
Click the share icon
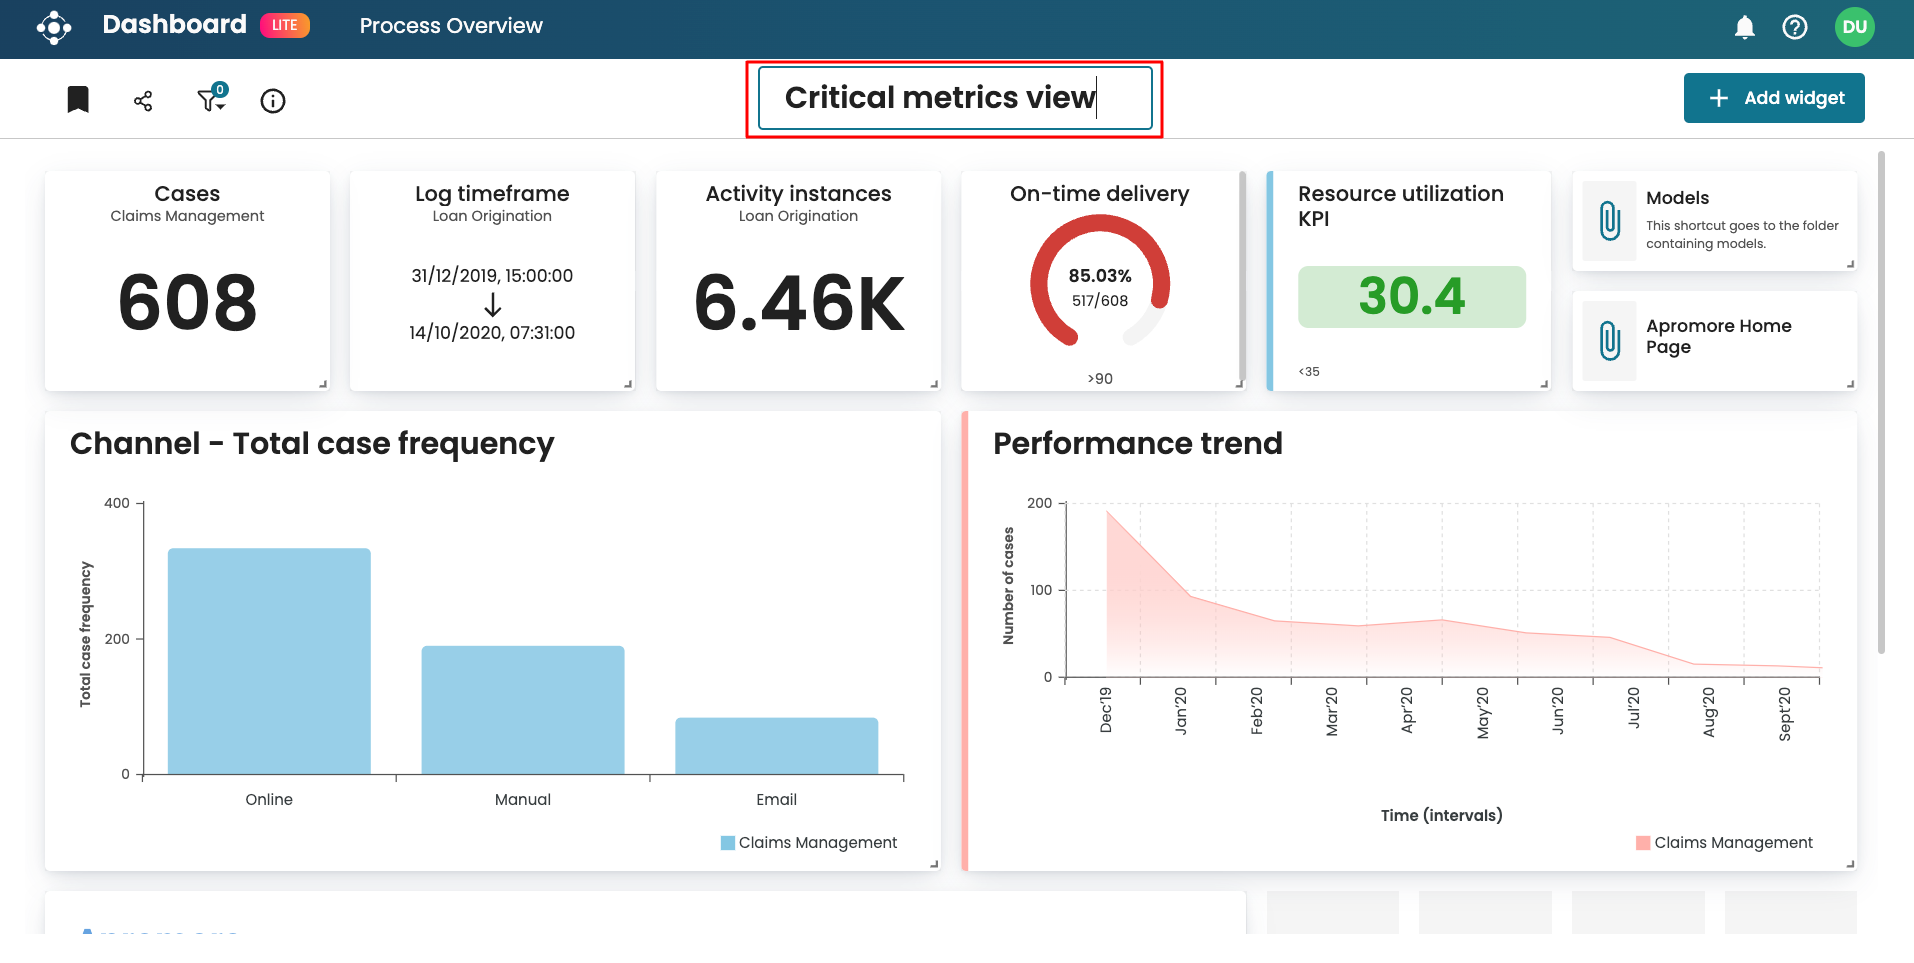pos(143,101)
